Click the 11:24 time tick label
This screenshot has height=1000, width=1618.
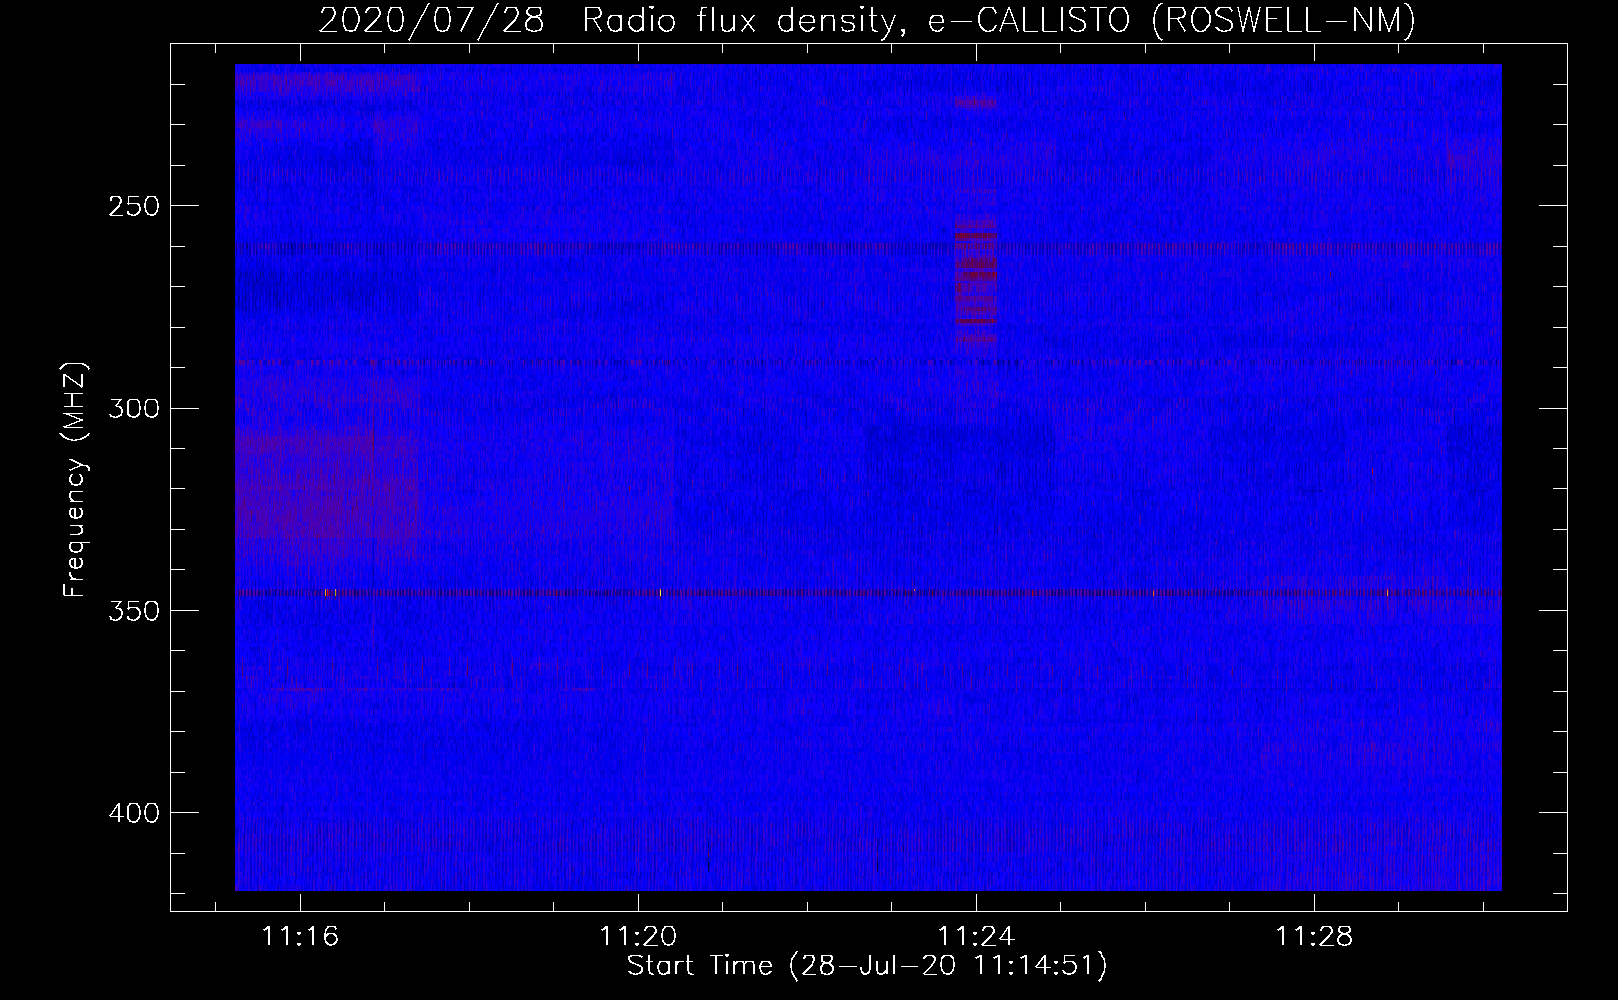pyautogui.click(x=976, y=937)
